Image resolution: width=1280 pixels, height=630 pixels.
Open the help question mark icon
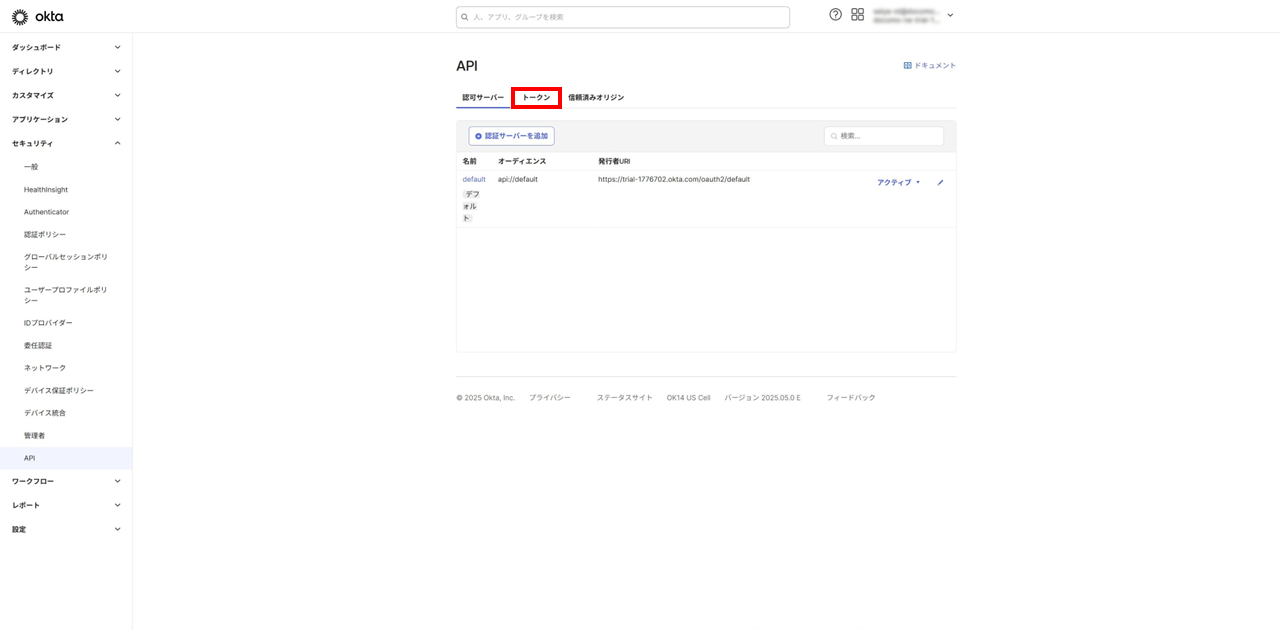(x=835, y=15)
